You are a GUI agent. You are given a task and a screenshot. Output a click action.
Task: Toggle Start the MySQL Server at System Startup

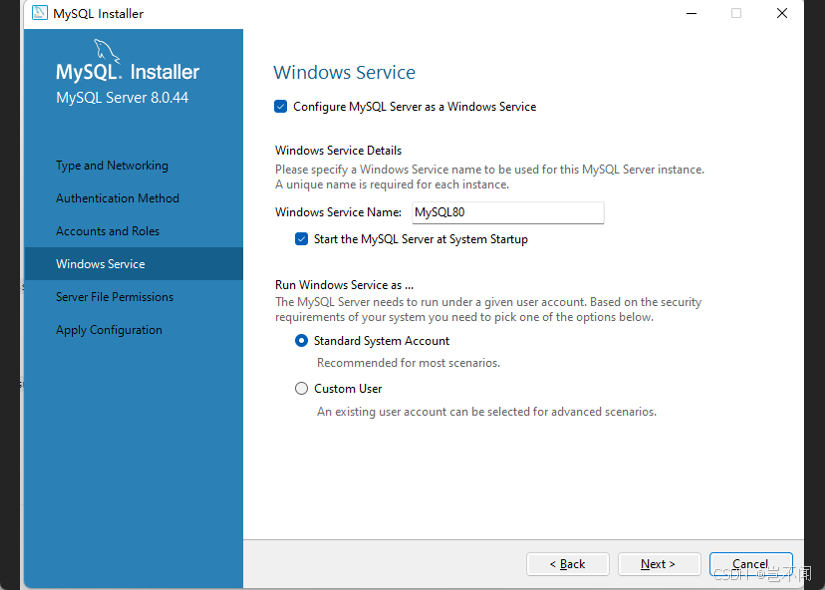(x=301, y=239)
